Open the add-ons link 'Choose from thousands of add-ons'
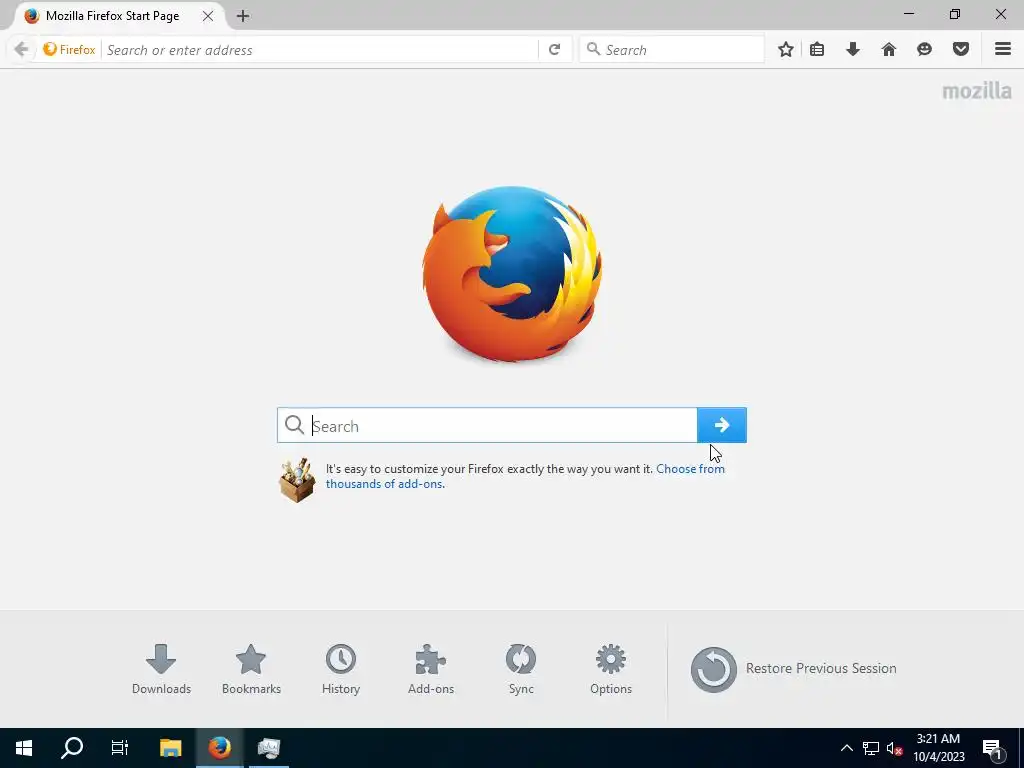This screenshot has height=768, width=1024. coord(525,476)
